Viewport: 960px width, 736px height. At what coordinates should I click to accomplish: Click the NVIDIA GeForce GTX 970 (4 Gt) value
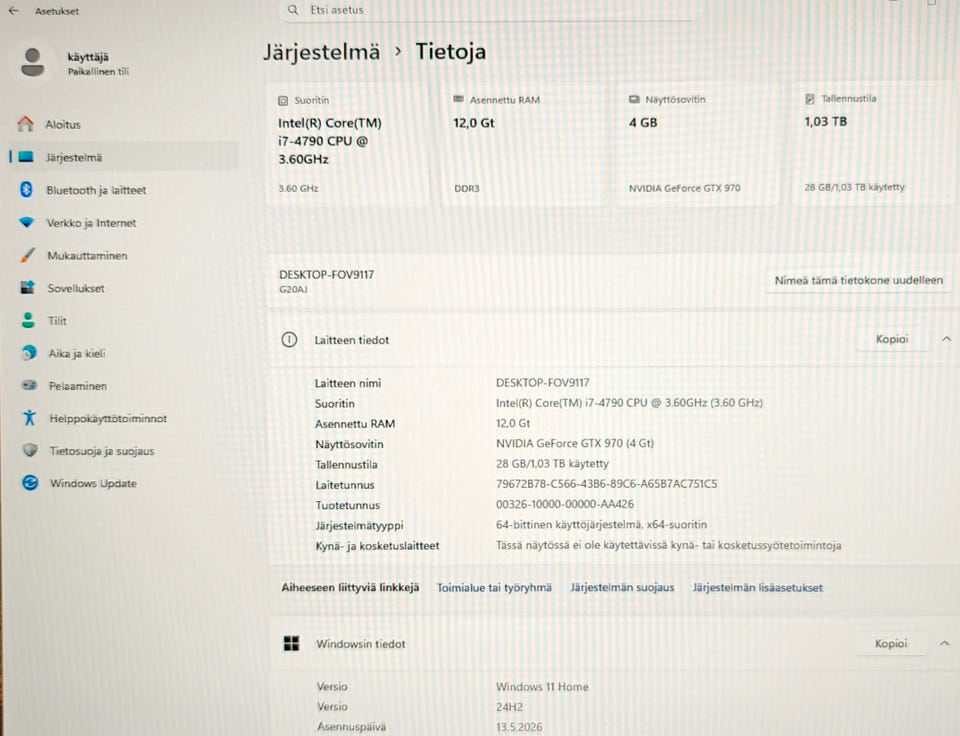575,443
